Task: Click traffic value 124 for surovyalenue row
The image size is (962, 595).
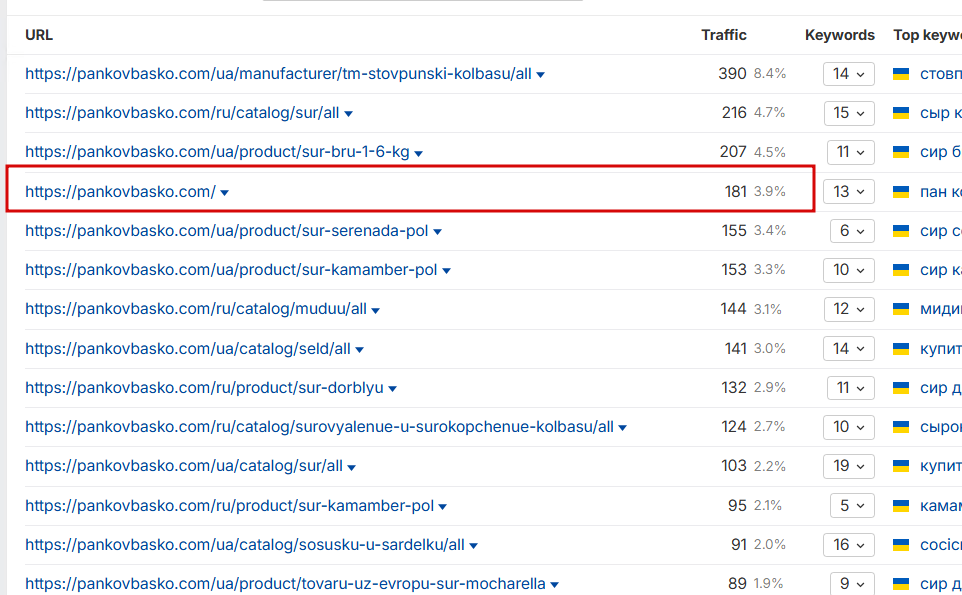Action: 734,427
